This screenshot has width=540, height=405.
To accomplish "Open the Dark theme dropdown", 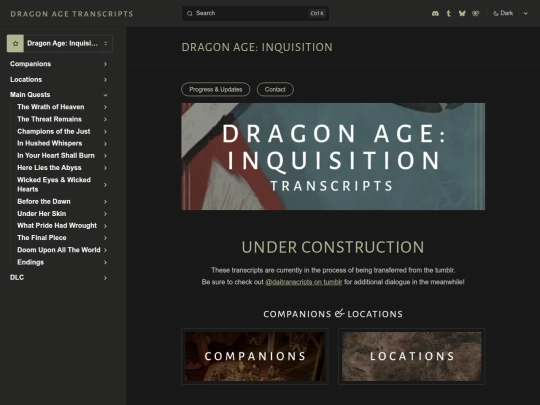I will [511, 13].
